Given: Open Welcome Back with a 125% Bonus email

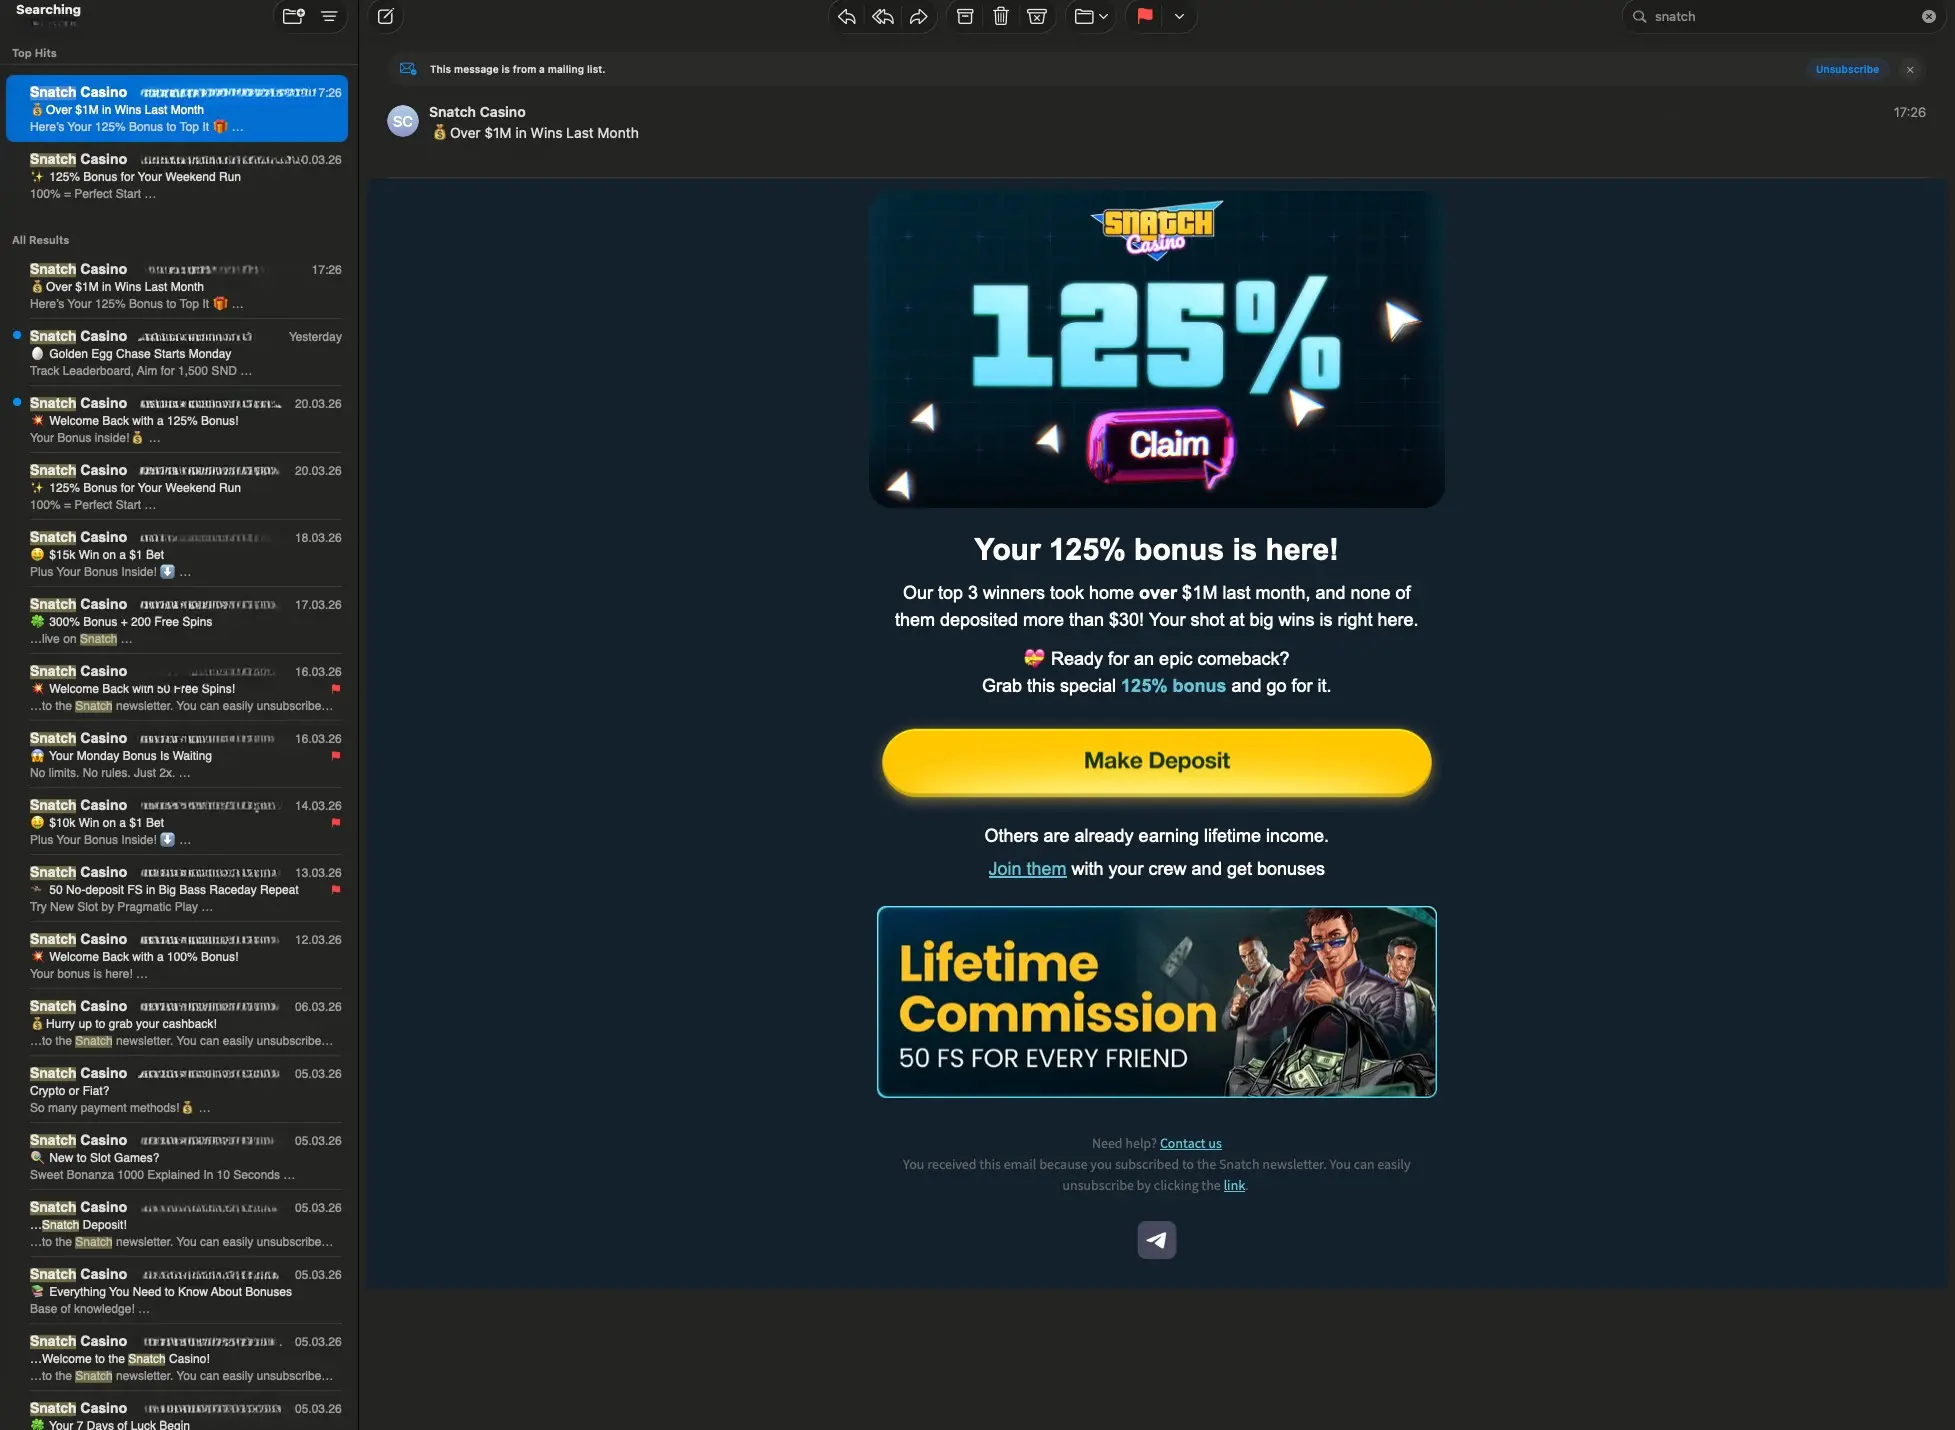Looking at the screenshot, I should click(x=178, y=420).
